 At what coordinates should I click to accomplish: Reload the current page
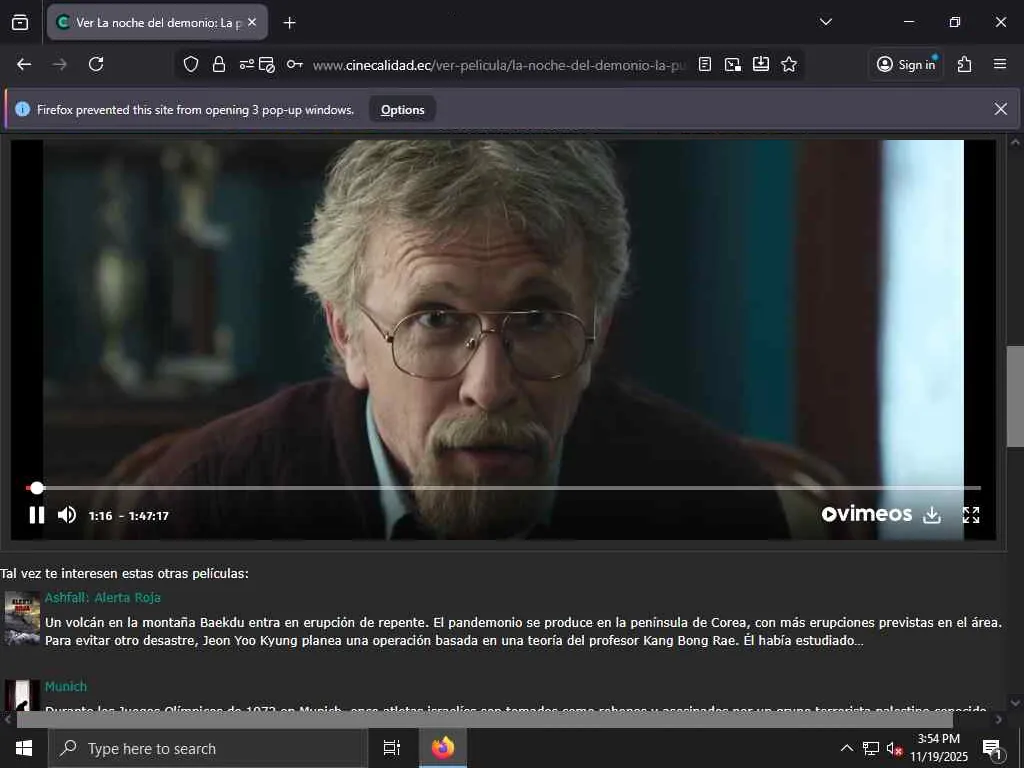click(x=96, y=64)
